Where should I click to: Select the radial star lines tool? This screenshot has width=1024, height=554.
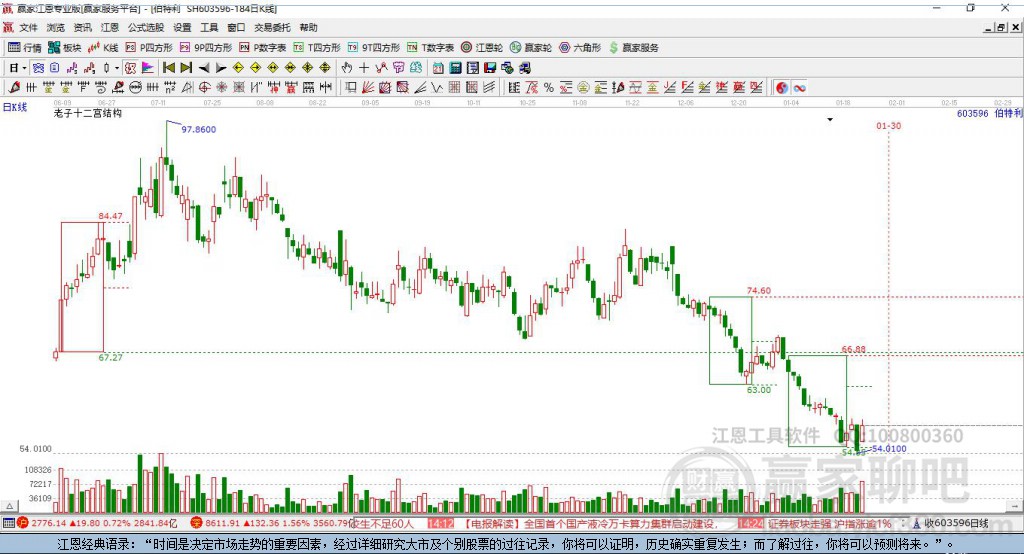click(221, 88)
